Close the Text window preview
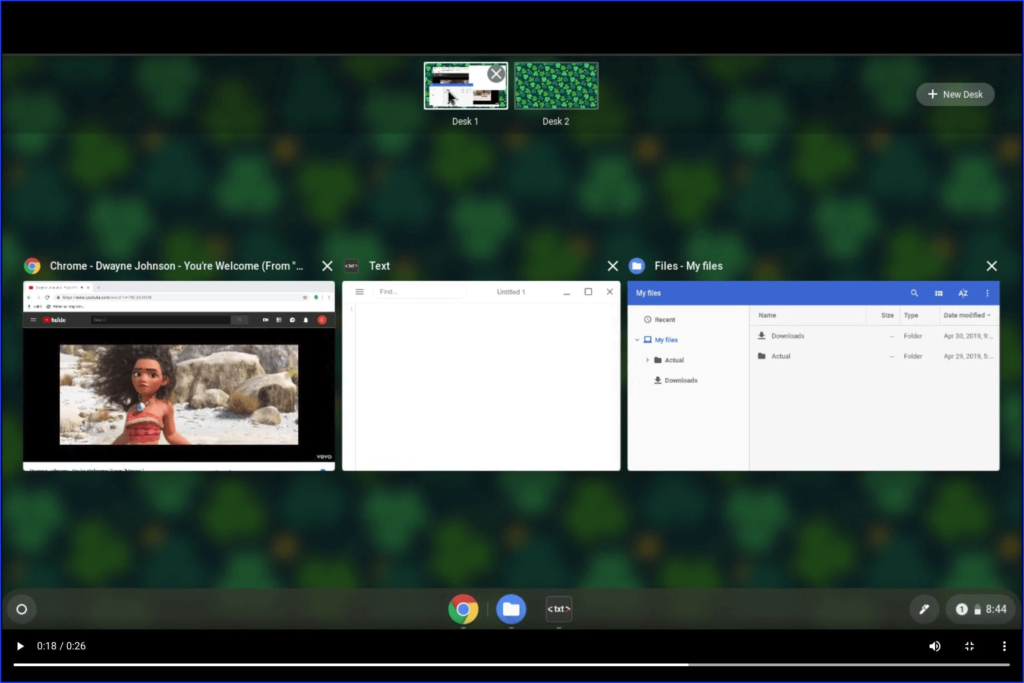 coord(613,266)
